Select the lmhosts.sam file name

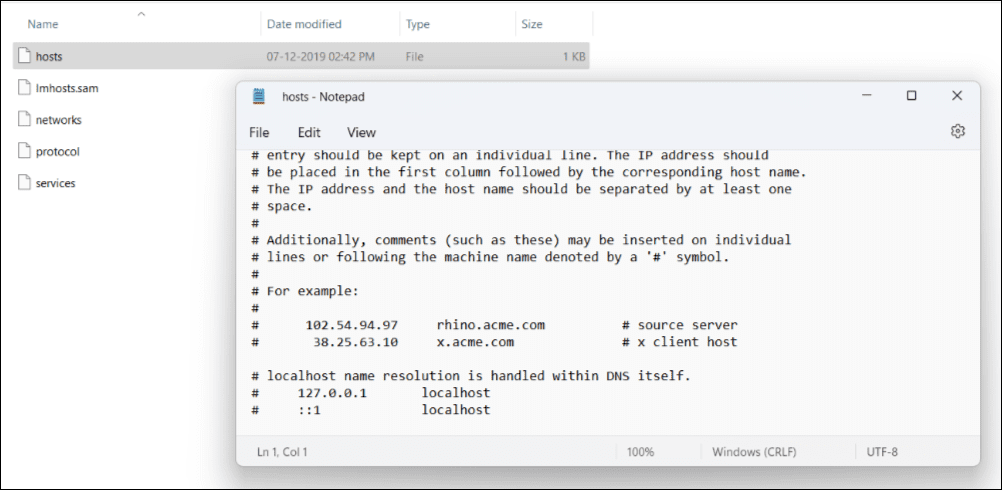click(x=67, y=88)
